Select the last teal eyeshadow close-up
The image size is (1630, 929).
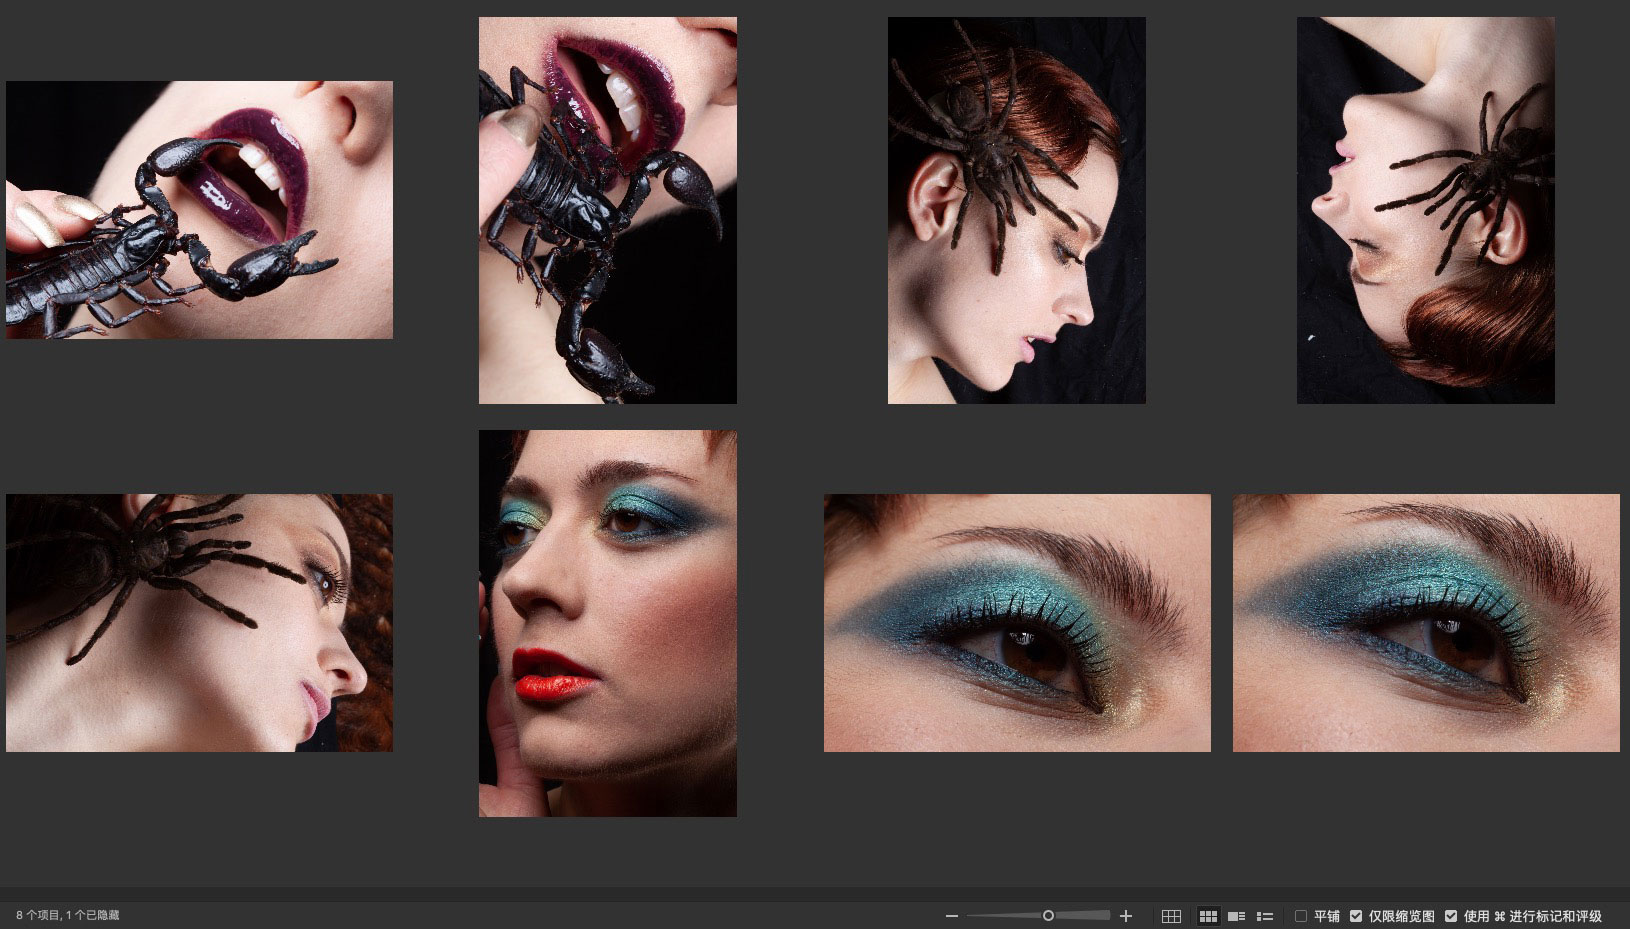point(1425,622)
